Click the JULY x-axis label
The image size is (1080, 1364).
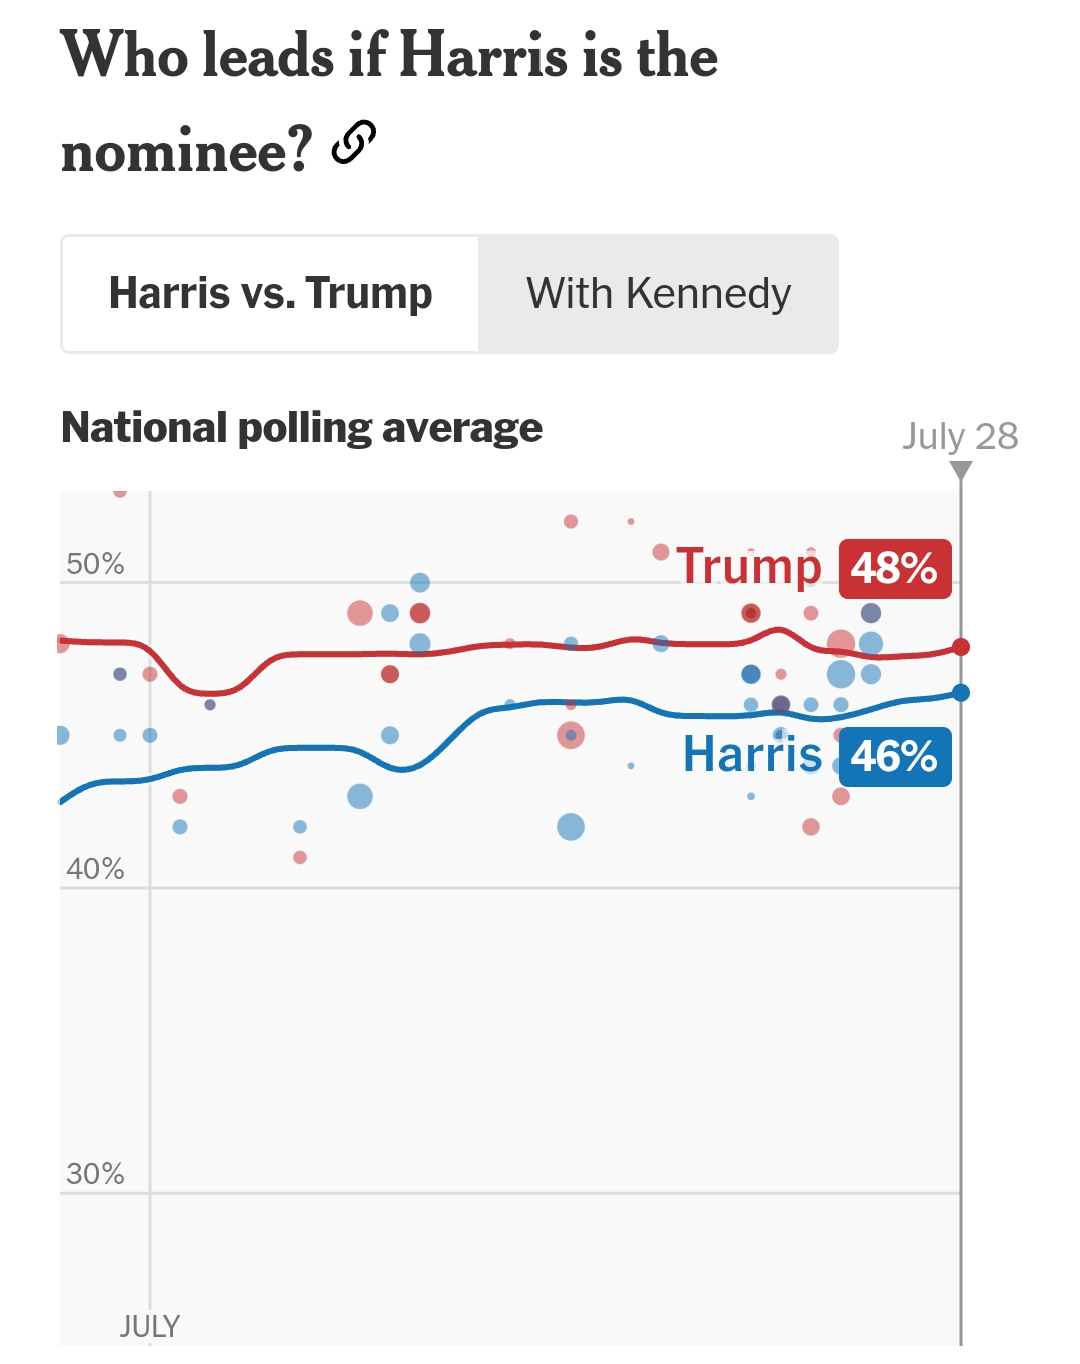[150, 1326]
